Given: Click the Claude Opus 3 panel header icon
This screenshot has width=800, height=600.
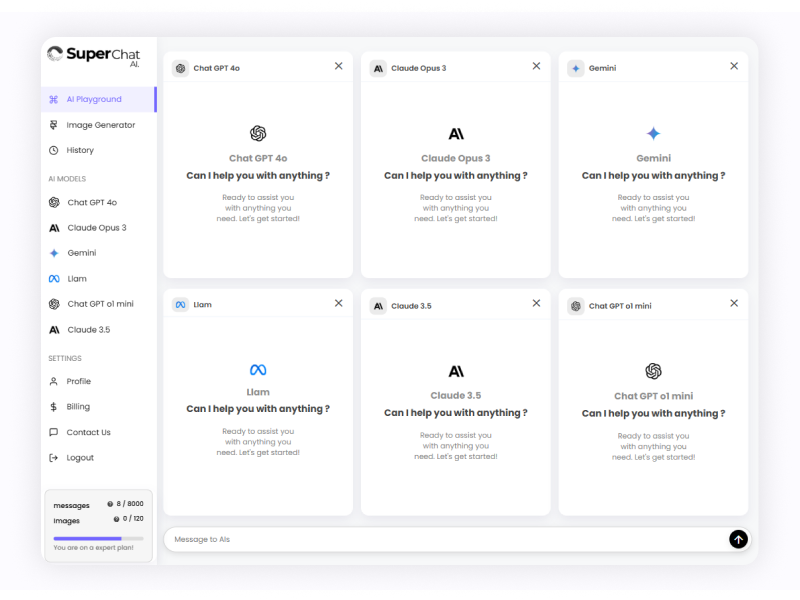Looking at the screenshot, I should [x=378, y=68].
